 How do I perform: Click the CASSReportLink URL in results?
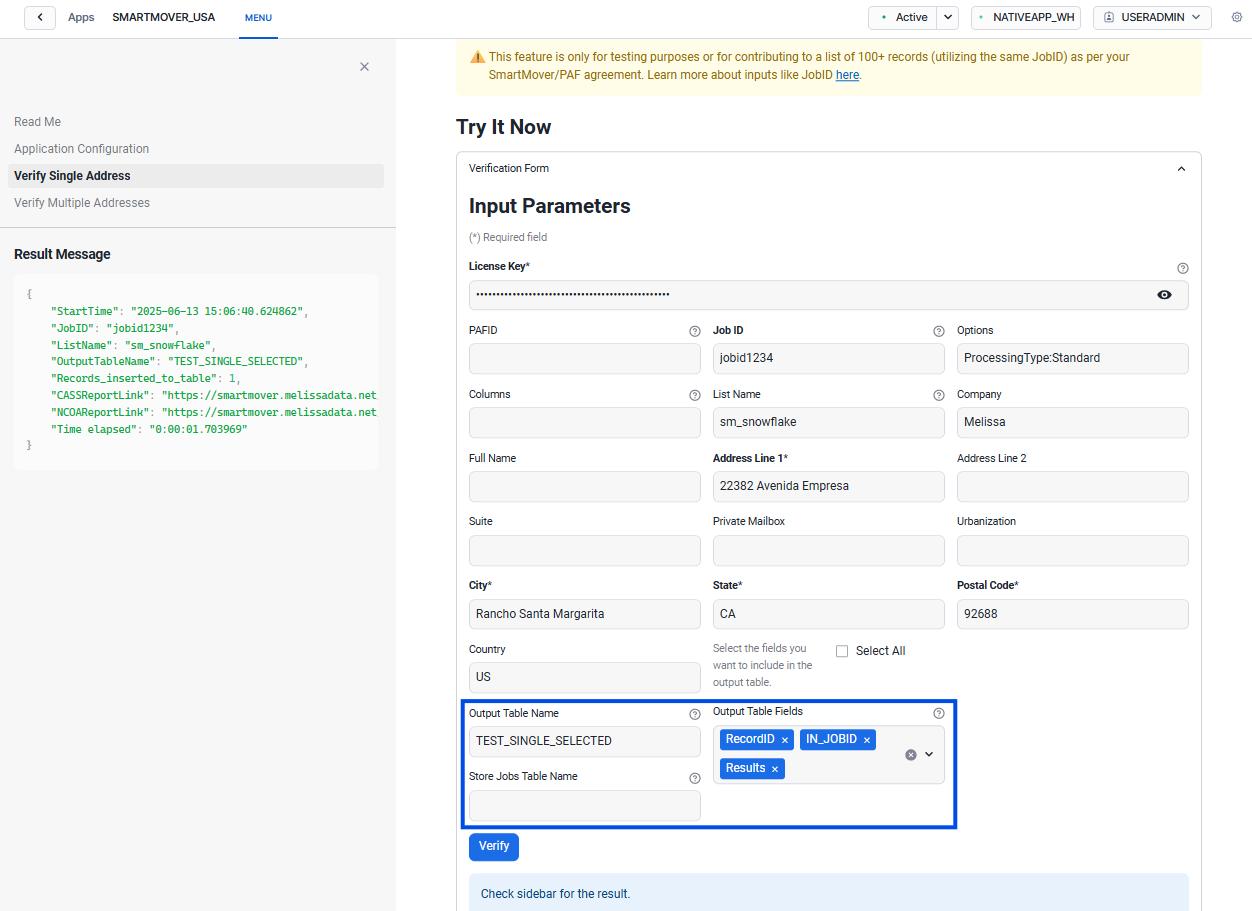[270, 395]
